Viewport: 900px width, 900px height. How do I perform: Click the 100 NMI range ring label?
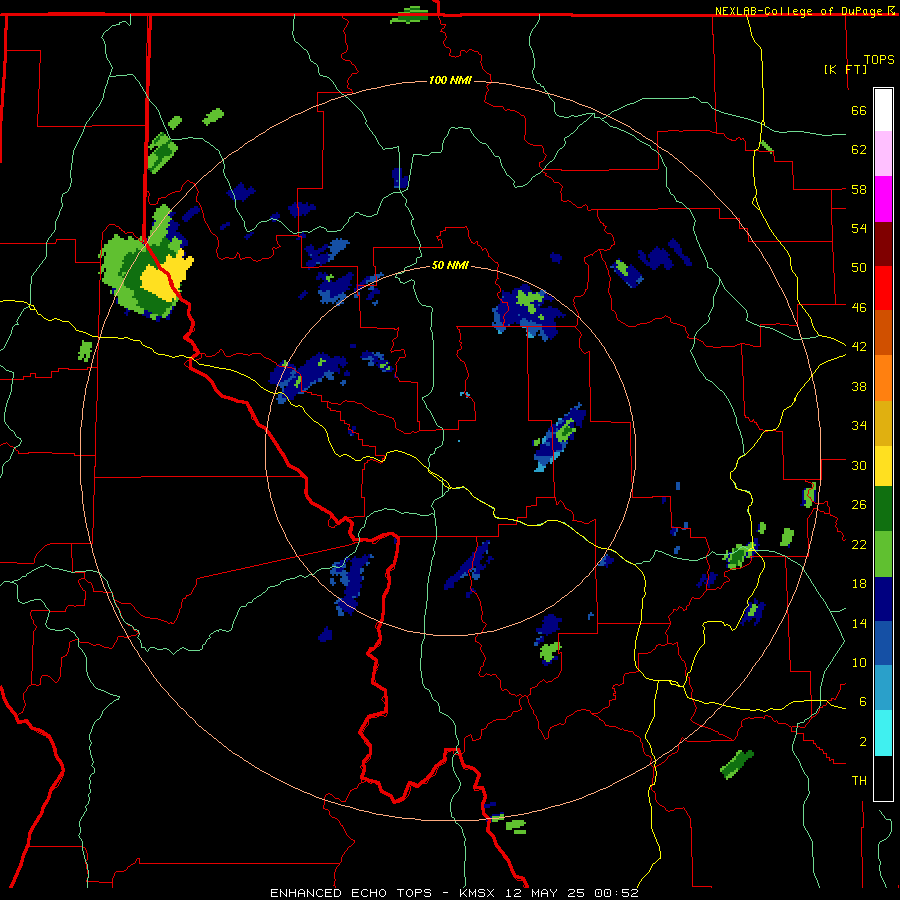pos(450,80)
